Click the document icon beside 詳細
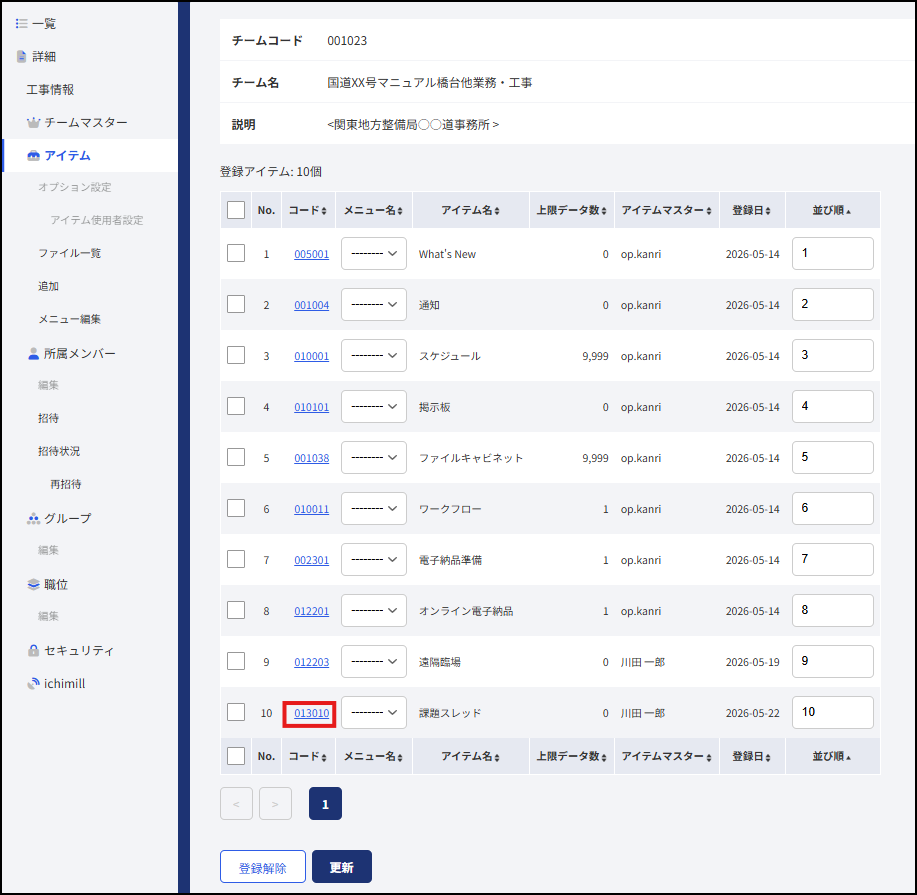This screenshot has width=917, height=895. tap(22, 56)
